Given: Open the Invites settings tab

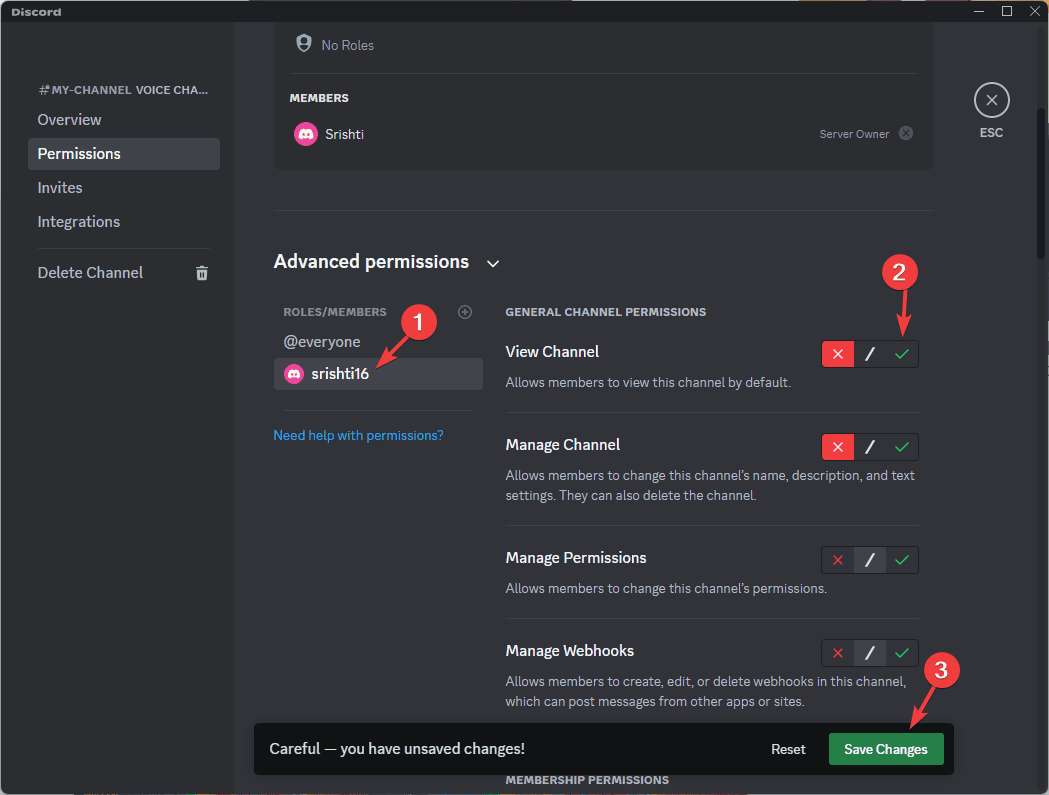Looking at the screenshot, I should click(x=124, y=188).
